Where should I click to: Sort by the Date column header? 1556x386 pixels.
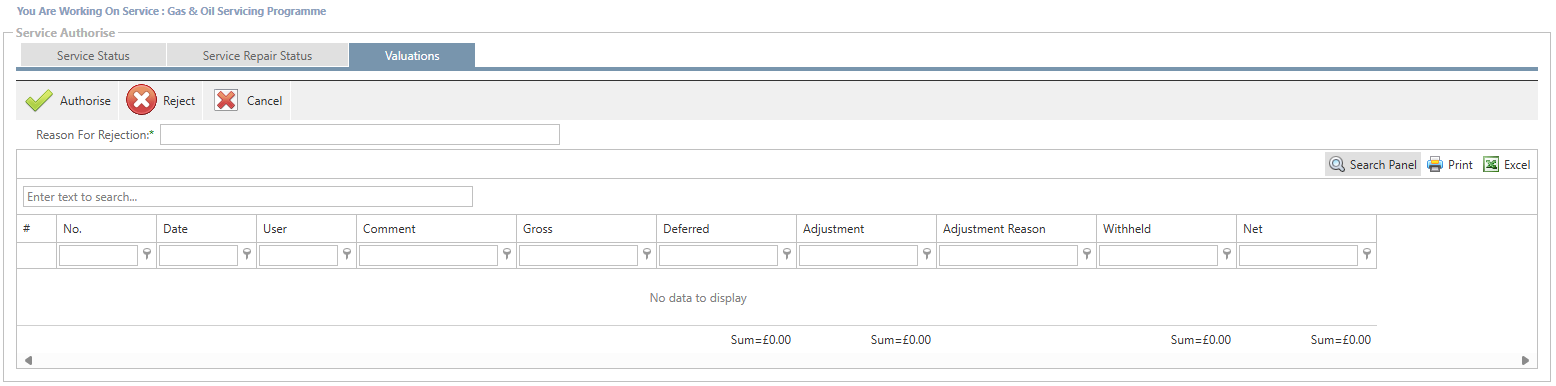206,229
